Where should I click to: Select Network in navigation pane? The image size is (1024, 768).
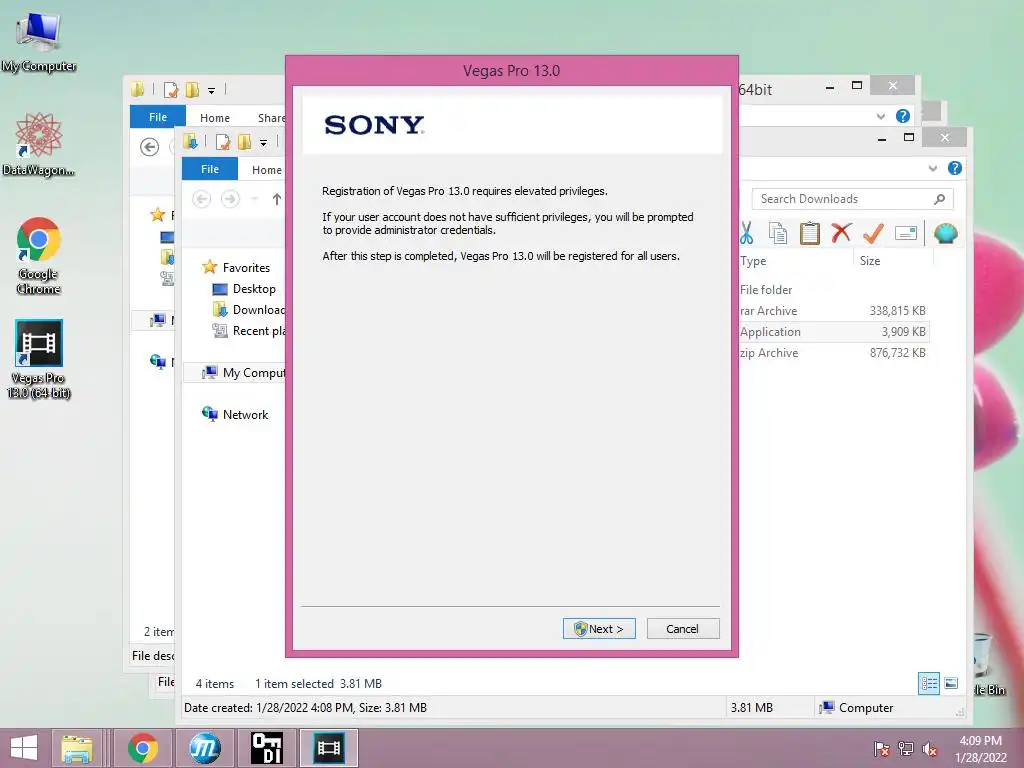tap(234, 414)
